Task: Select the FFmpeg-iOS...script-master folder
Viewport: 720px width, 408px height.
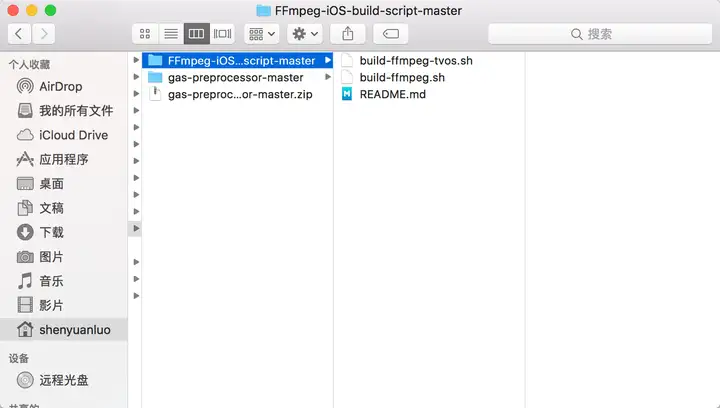Action: click(237, 61)
